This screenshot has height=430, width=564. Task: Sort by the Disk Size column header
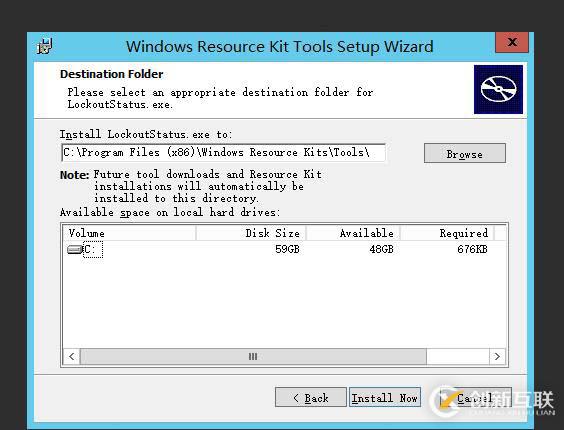tap(251, 233)
